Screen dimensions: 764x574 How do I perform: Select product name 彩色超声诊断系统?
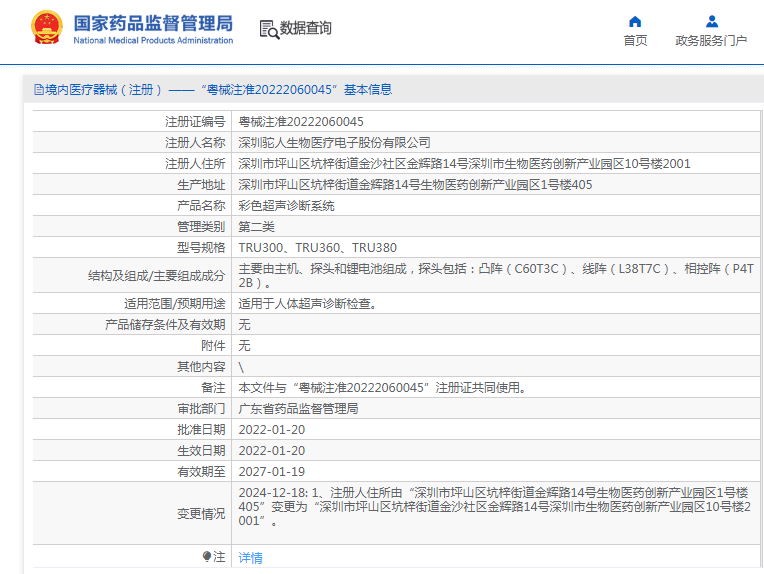point(286,206)
